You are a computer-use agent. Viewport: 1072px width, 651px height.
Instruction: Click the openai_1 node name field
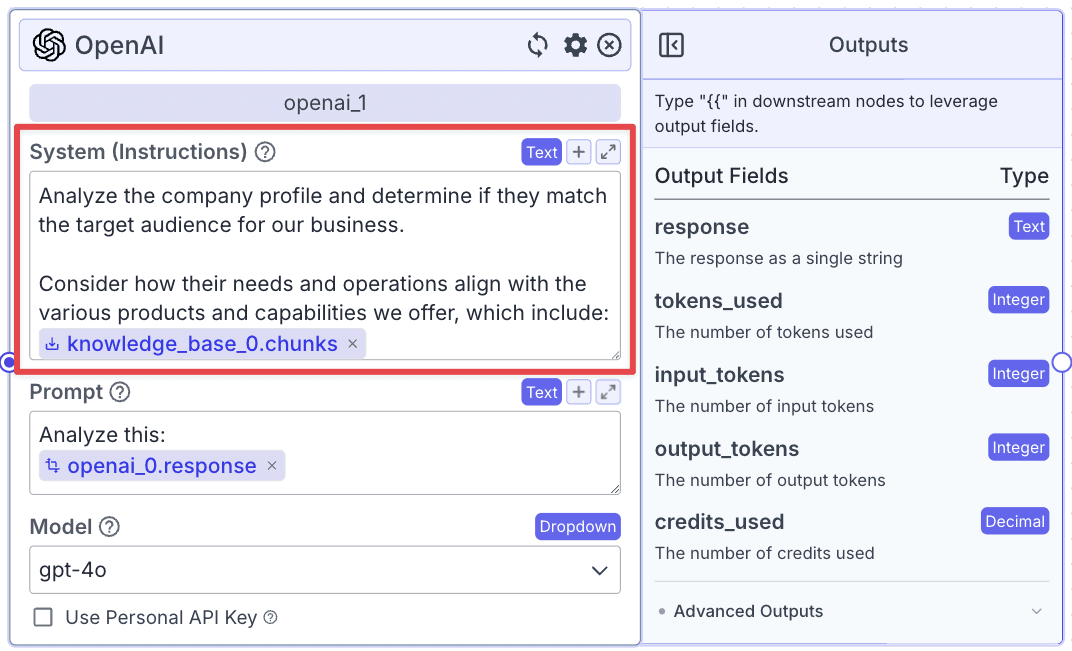325,103
